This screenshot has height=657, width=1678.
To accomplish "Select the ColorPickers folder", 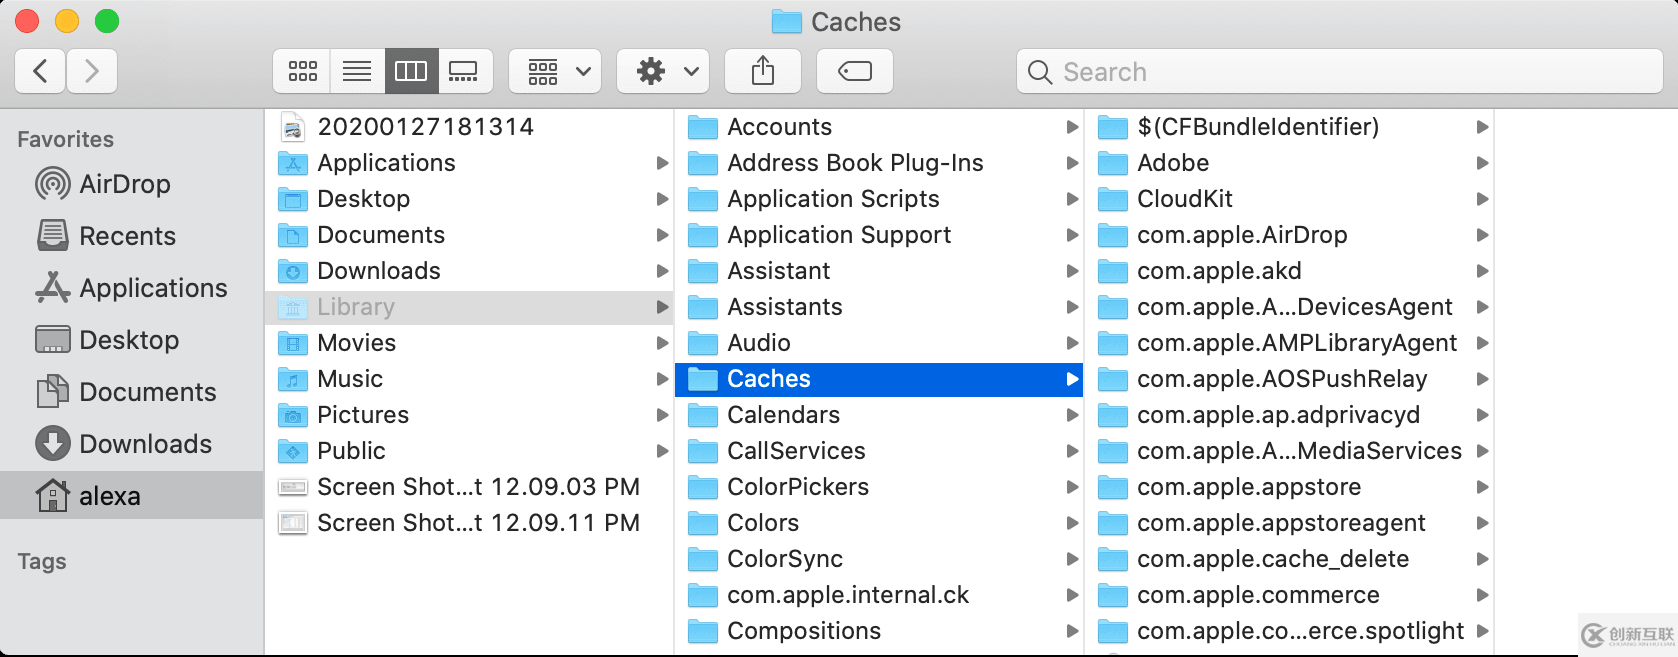I will 880,487.
